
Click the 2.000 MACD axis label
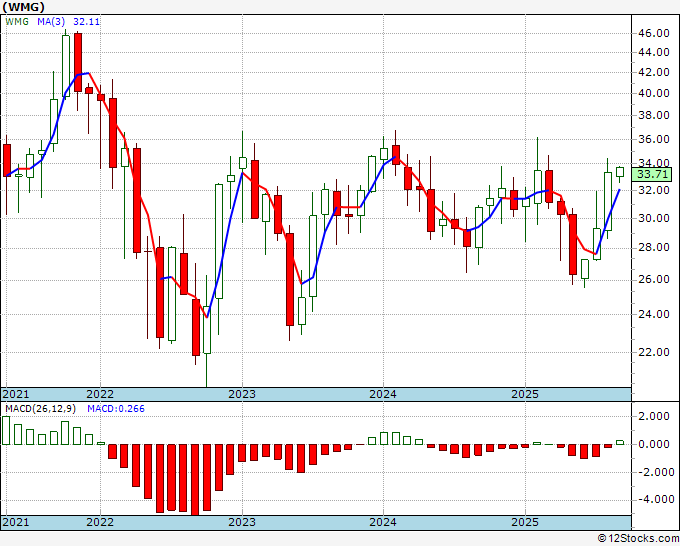(654, 416)
